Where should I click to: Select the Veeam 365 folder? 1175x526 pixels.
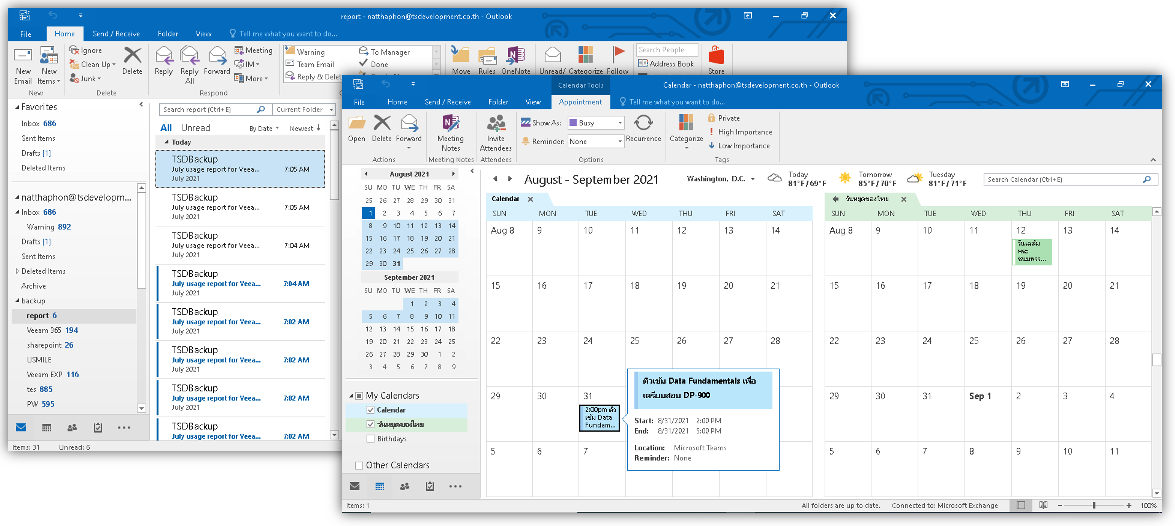[x=52, y=330]
